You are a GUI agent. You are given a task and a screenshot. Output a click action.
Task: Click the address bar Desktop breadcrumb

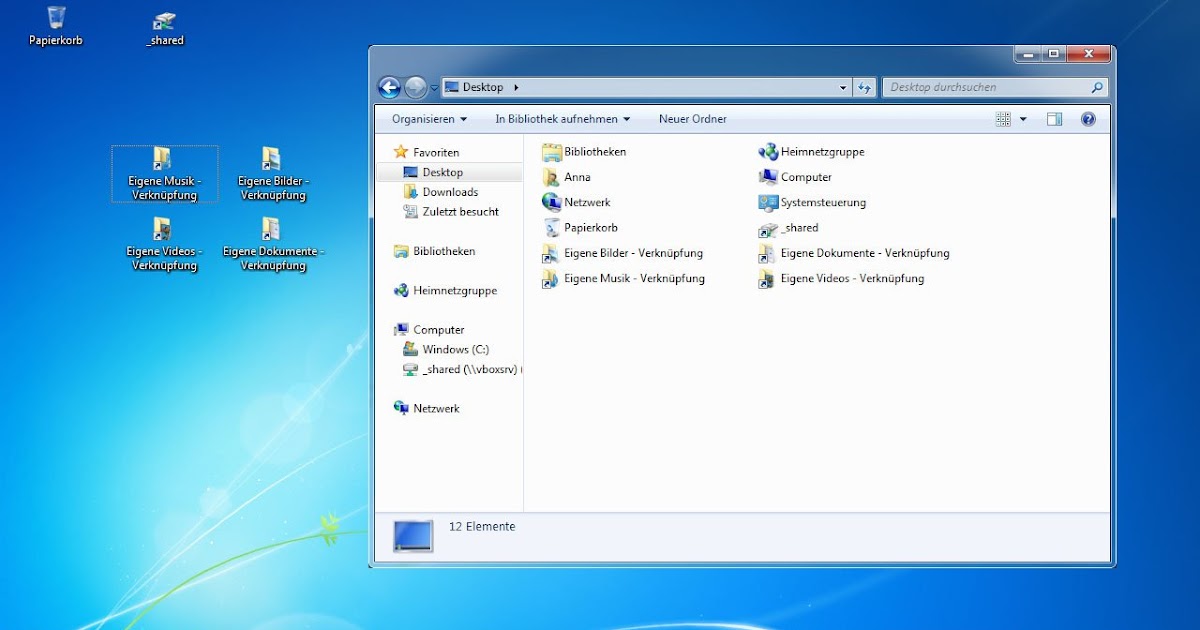pos(483,87)
